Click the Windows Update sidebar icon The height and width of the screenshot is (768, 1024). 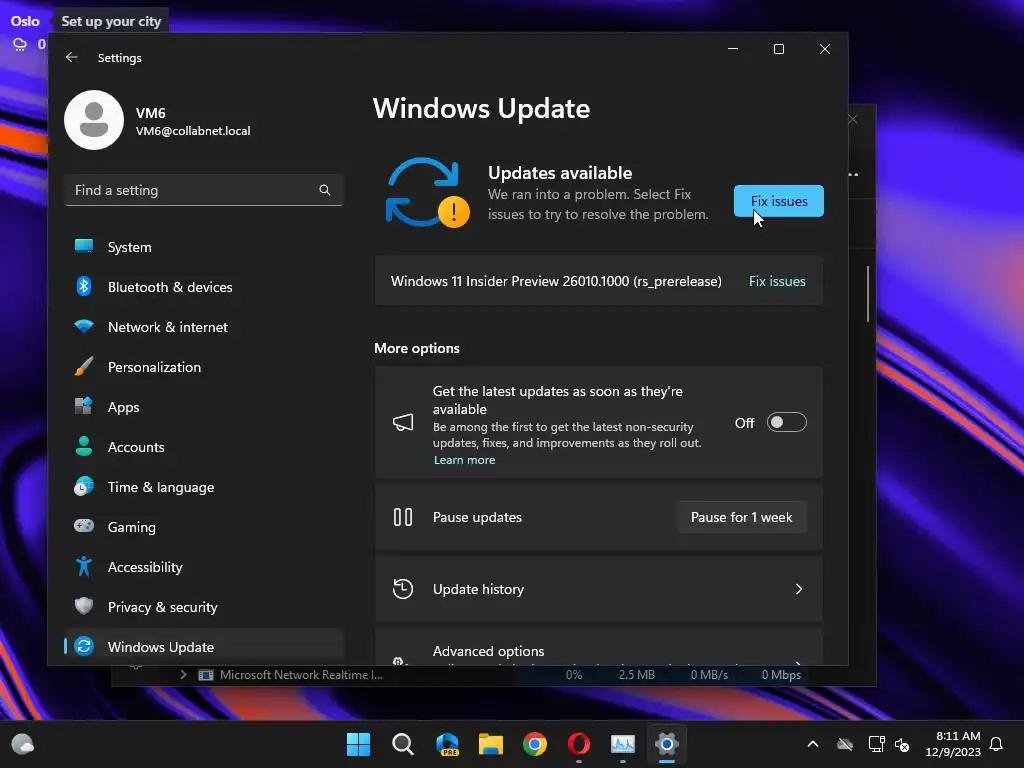84,647
